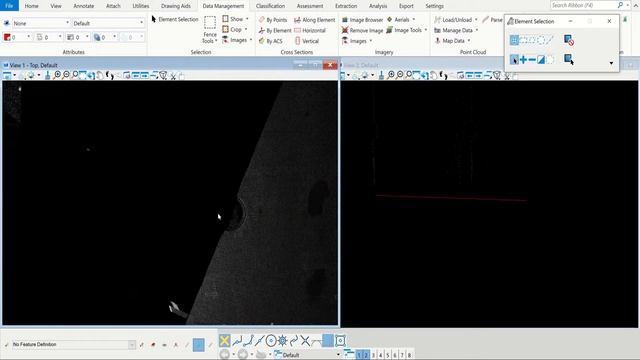640x360 pixels.
Task: Open the None template dropdown in Attributes
Action: (x=41, y=23)
